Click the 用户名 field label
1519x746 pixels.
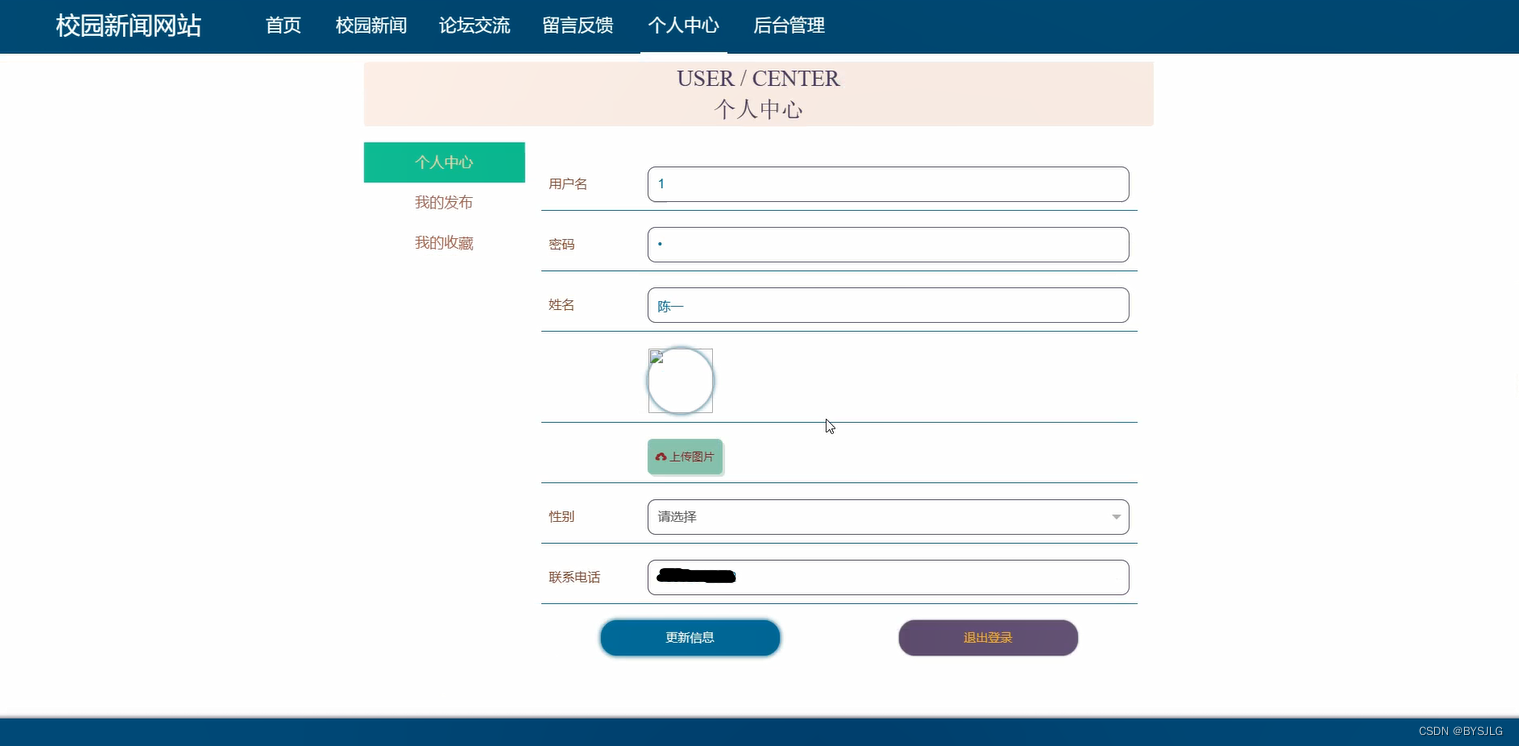click(x=568, y=184)
